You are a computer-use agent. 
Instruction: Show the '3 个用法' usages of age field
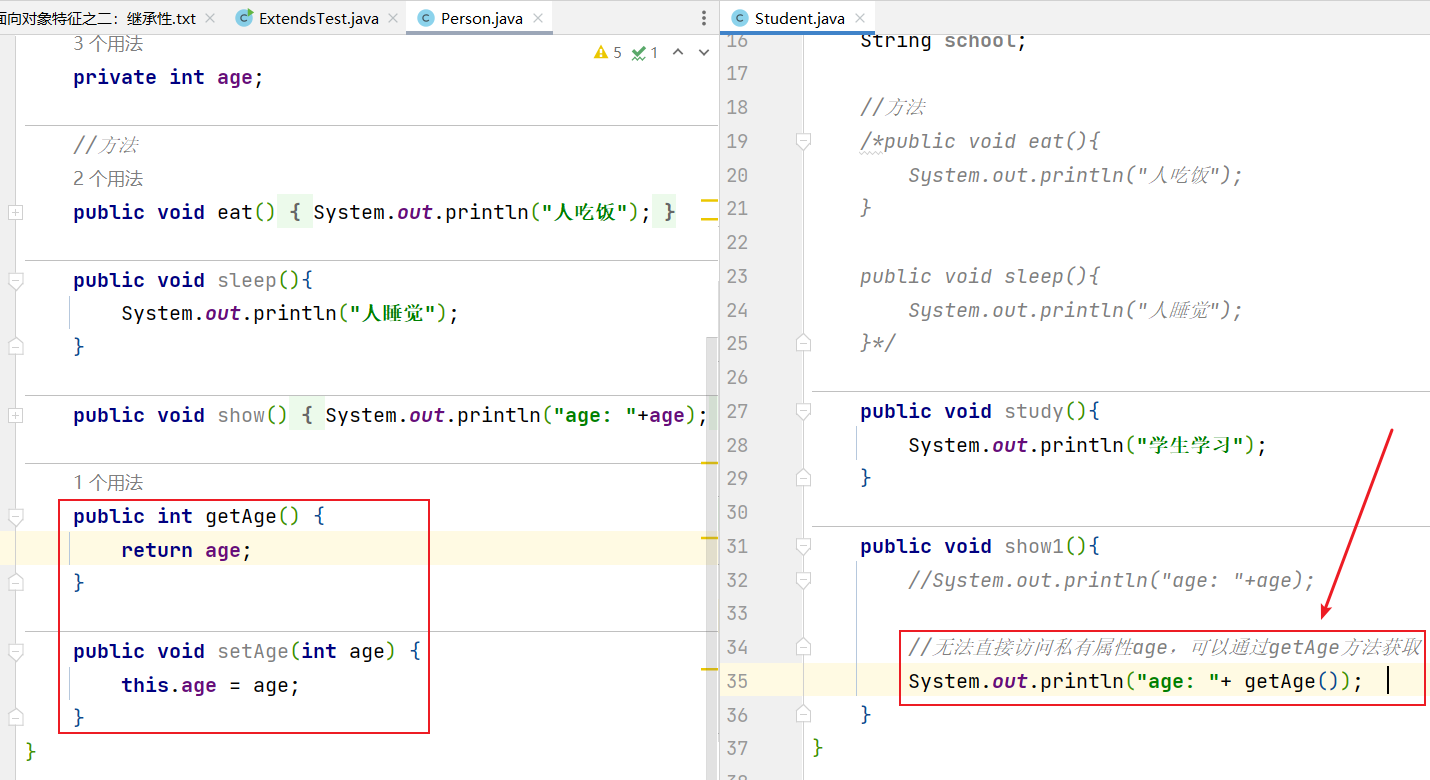click(x=108, y=44)
